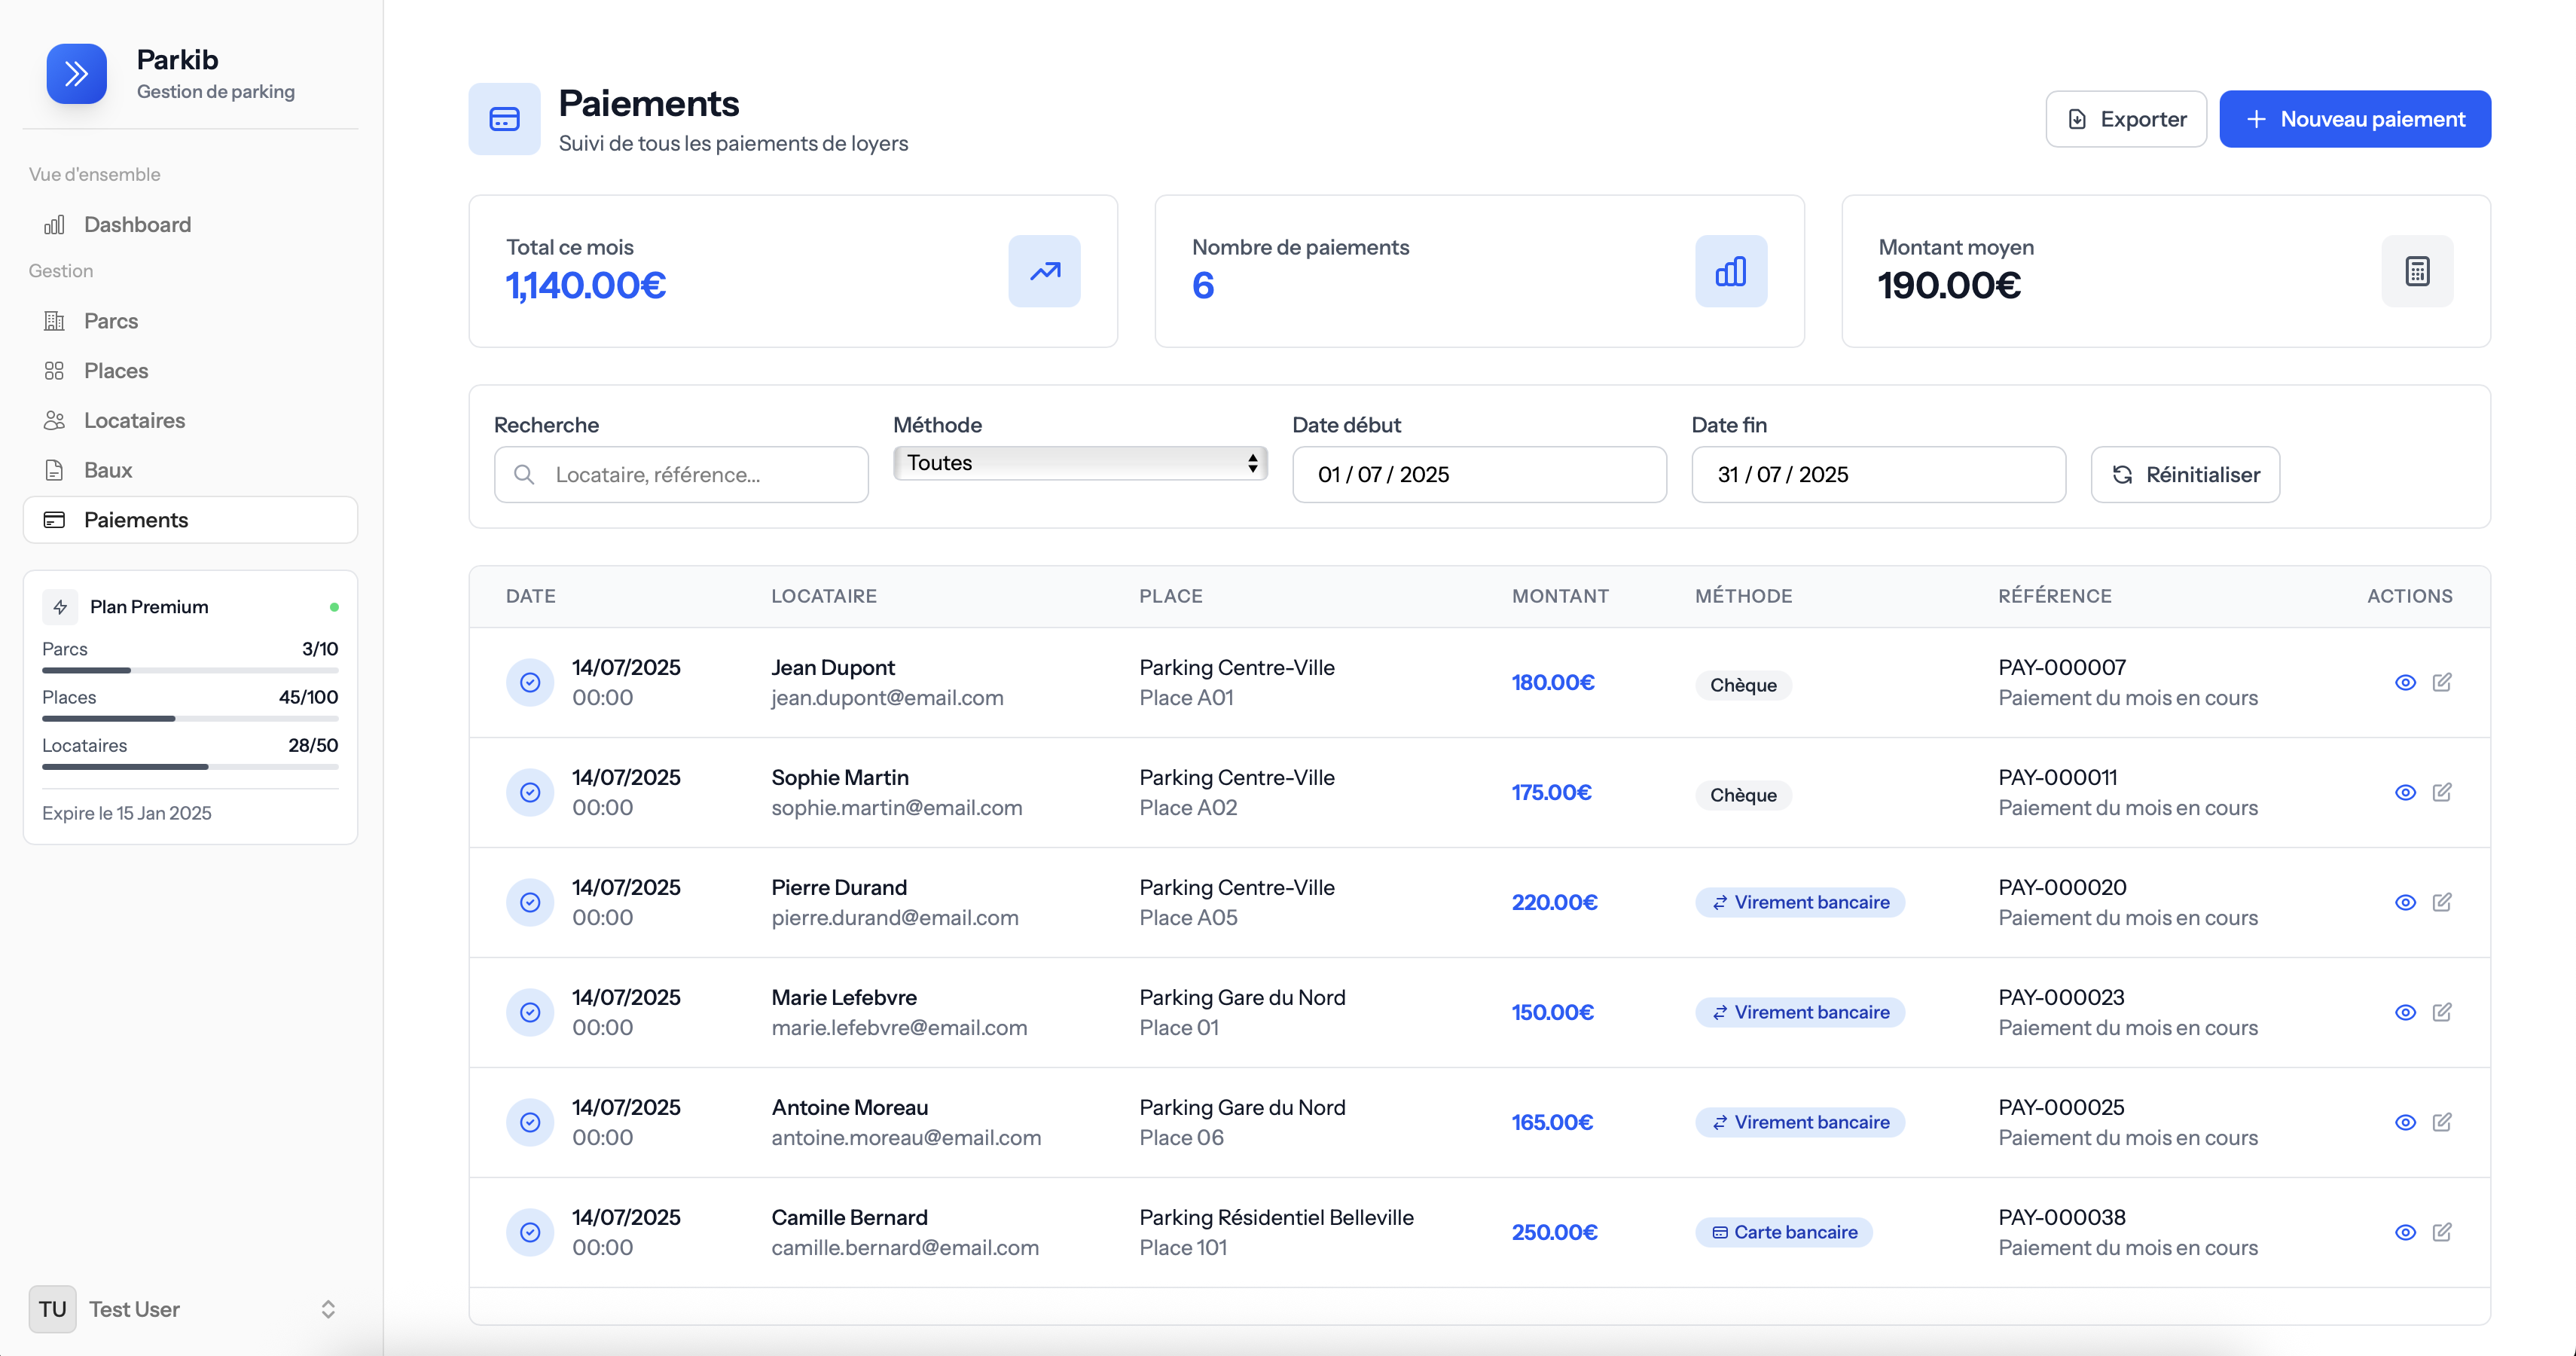Viewport: 2576px width, 1356px height.
Task: Open the Baux section
Action: coord(108,470)
